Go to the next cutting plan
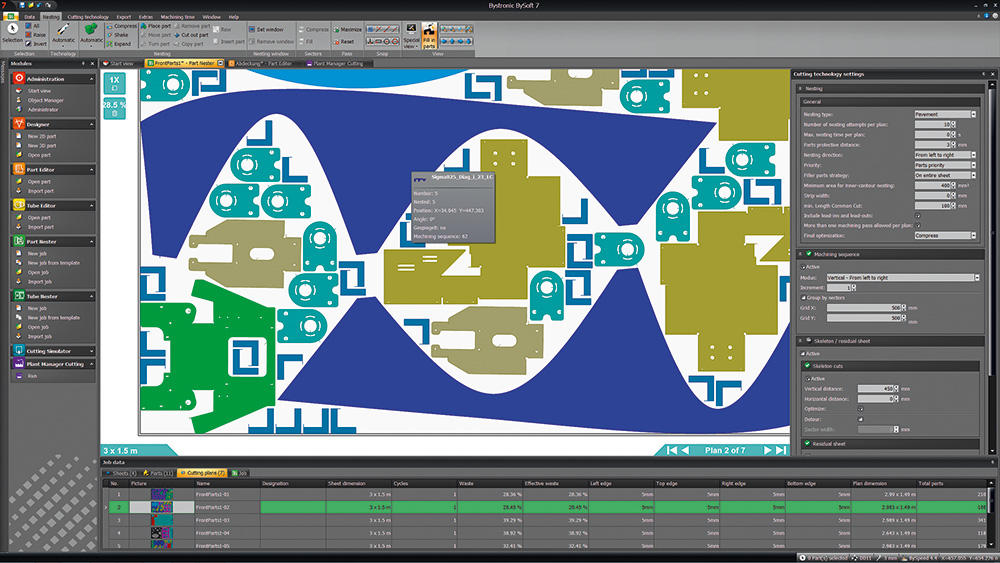Image resolution: width=1000 pixels, height=563 pixels. click(x=767, y=450)
